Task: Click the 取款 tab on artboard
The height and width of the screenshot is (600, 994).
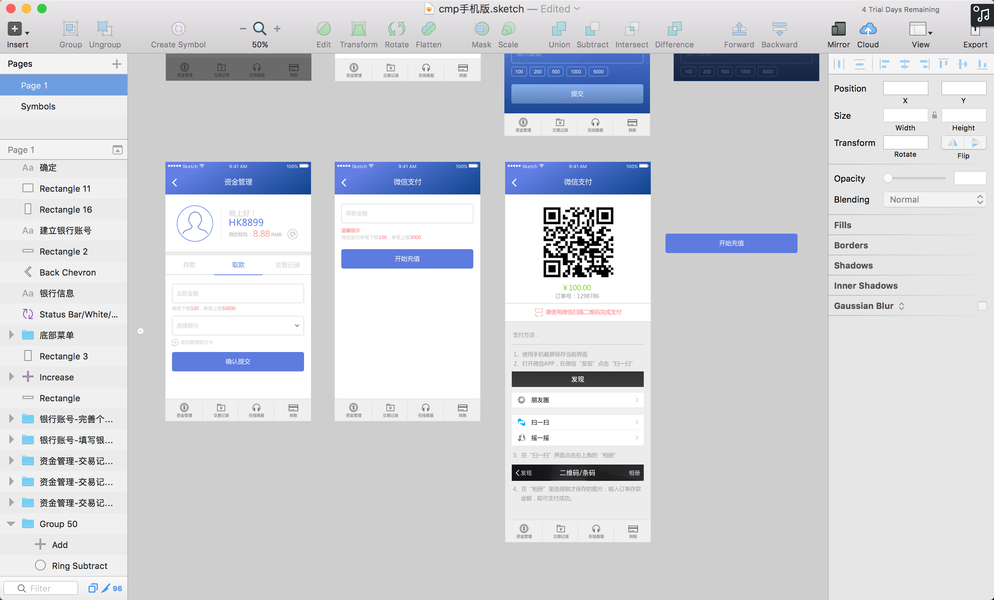Action: point(238,264)
